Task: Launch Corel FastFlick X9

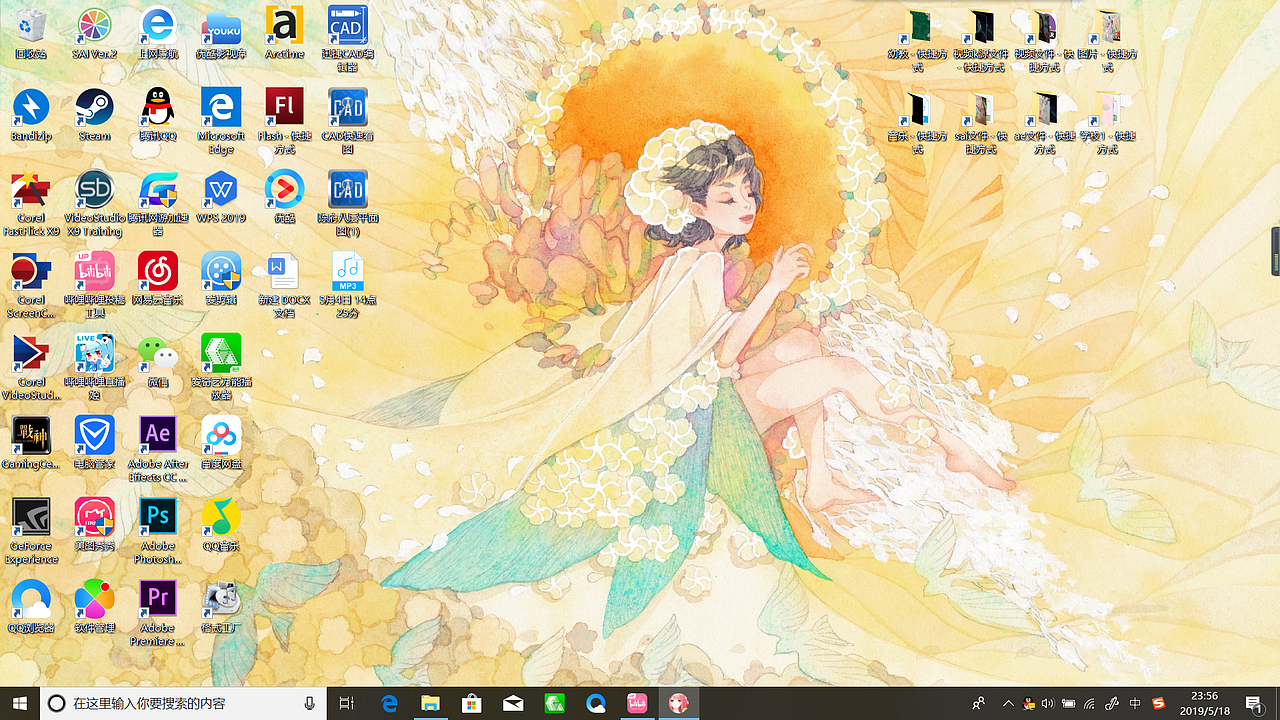Action: (x=31, y=204)
